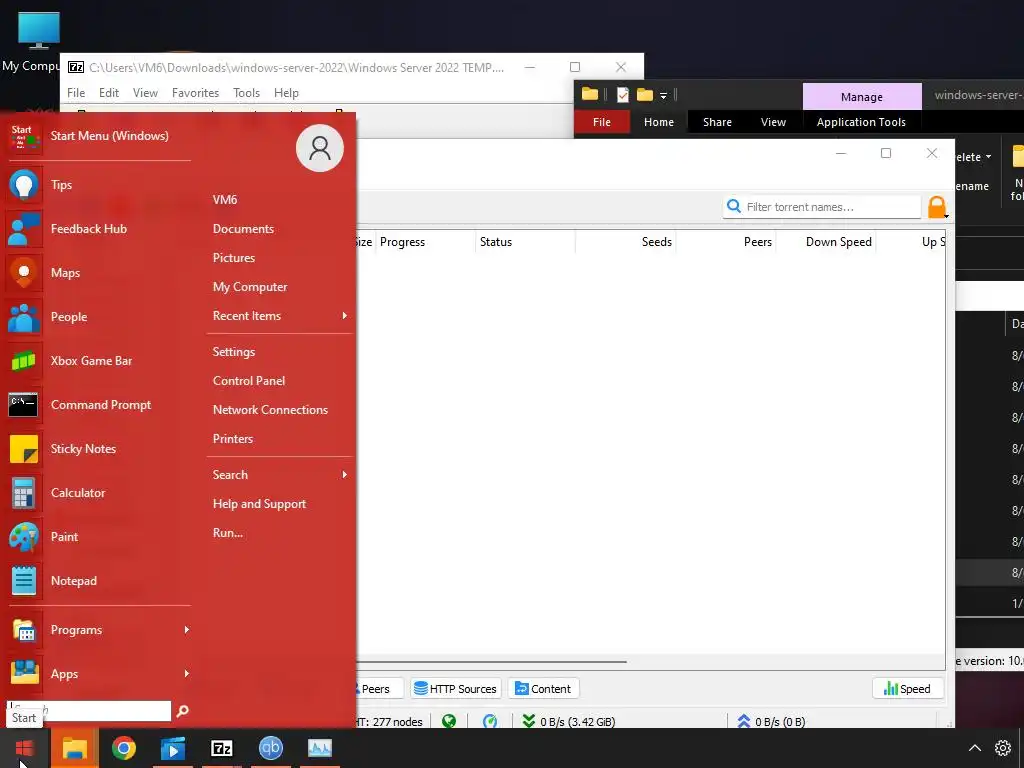The width and height of the screenshot is (1024, 768).
Task: Open the Explorer File tab
Action: (x=601, y=122)
